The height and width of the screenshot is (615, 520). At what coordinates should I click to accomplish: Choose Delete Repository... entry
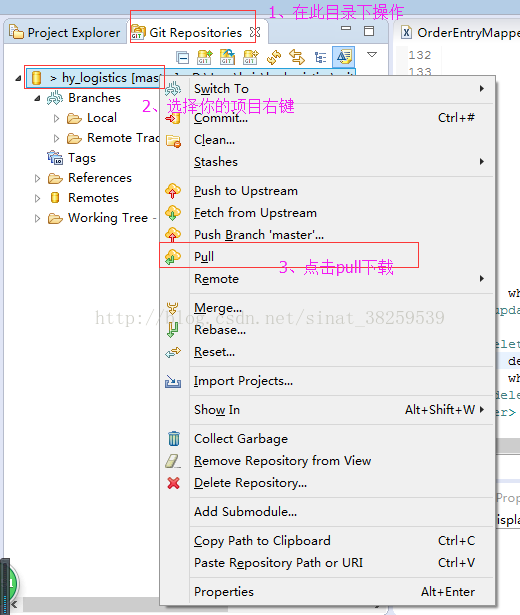click(327, 482)
